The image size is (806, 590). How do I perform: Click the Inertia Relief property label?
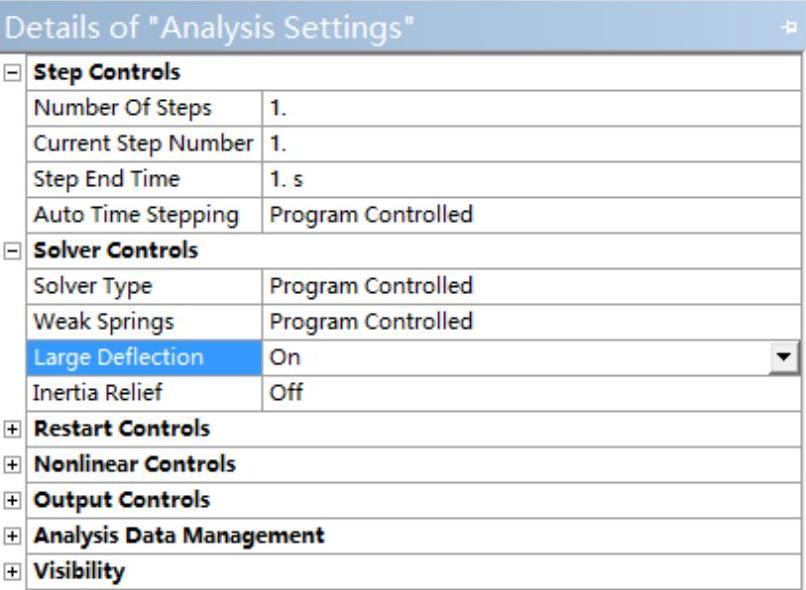click(x=98, y=393)
